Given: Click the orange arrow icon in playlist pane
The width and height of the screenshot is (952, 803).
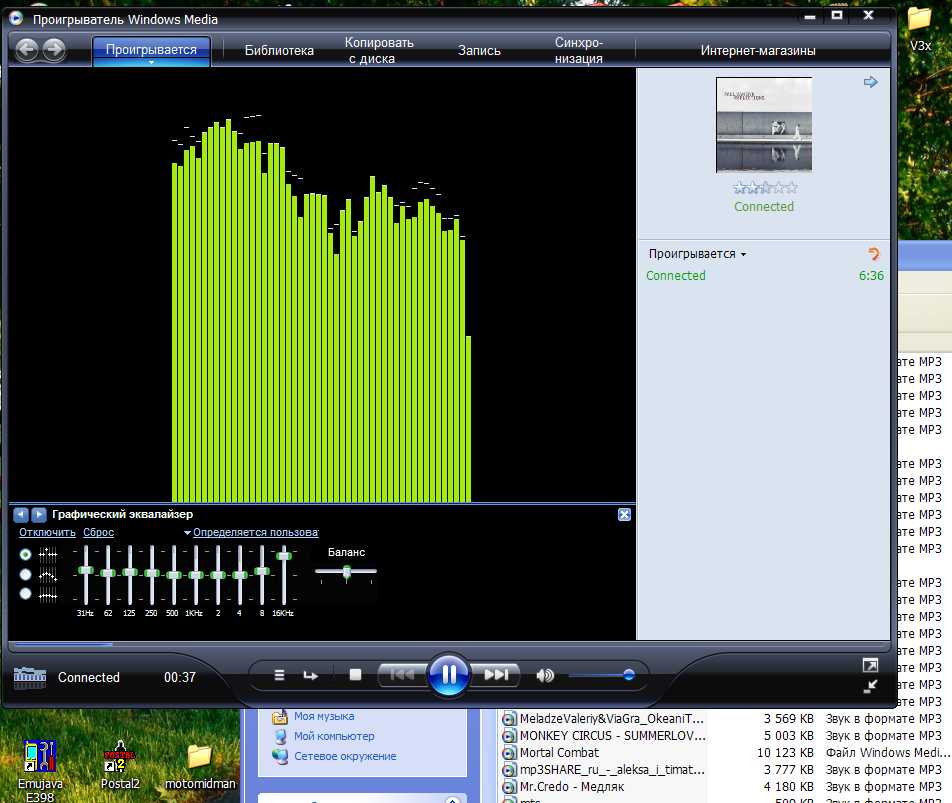Looking at the screenshot, I should (x=874, y=254).
